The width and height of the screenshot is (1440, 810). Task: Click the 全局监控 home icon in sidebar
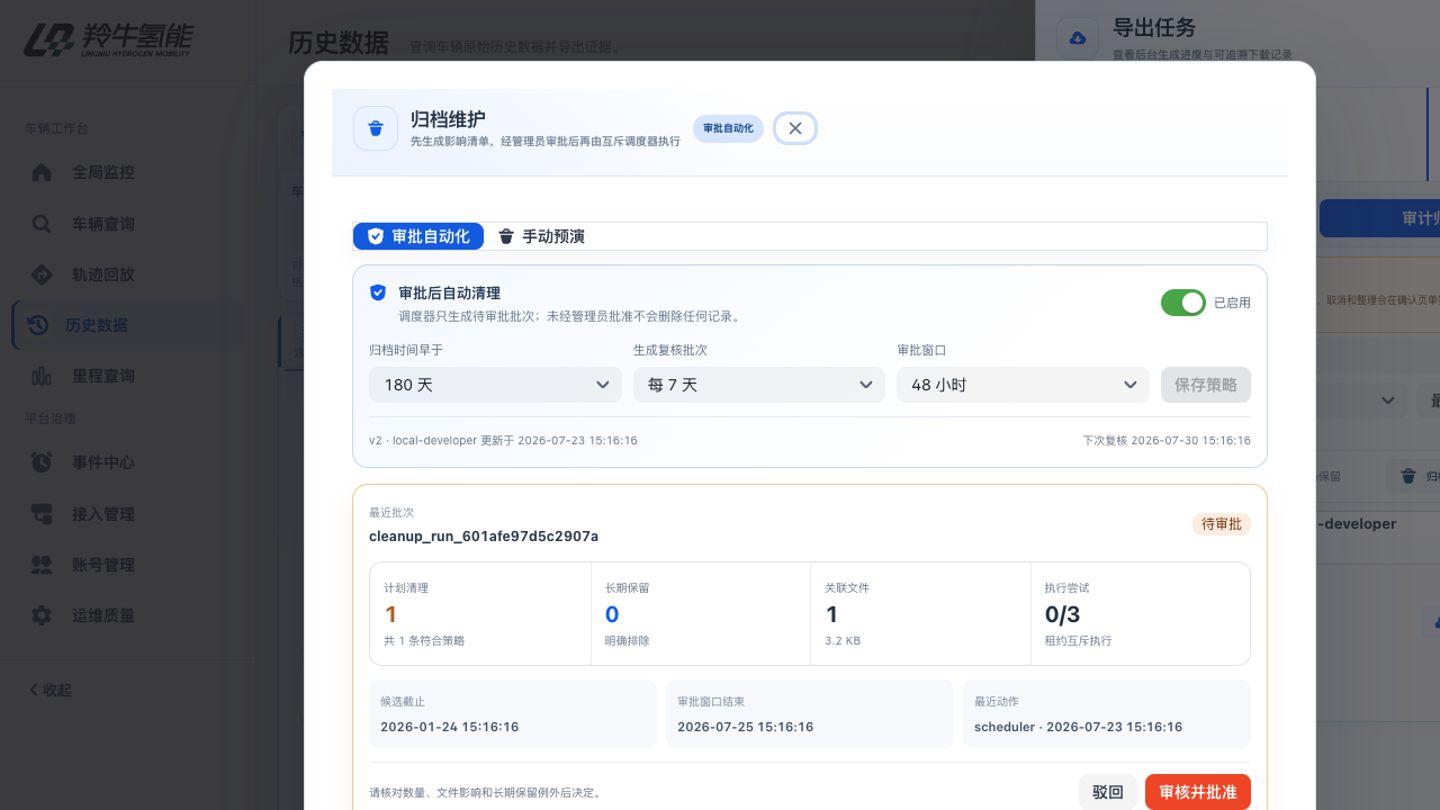coord(41,172)
